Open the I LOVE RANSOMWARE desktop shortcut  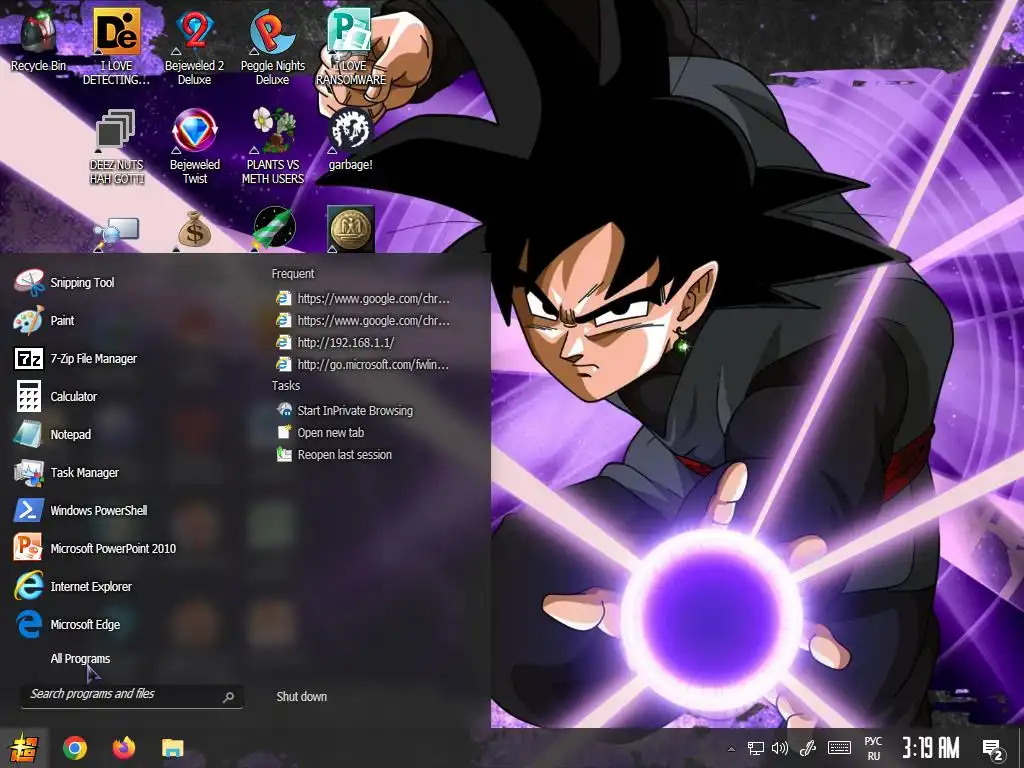point(351,47)
